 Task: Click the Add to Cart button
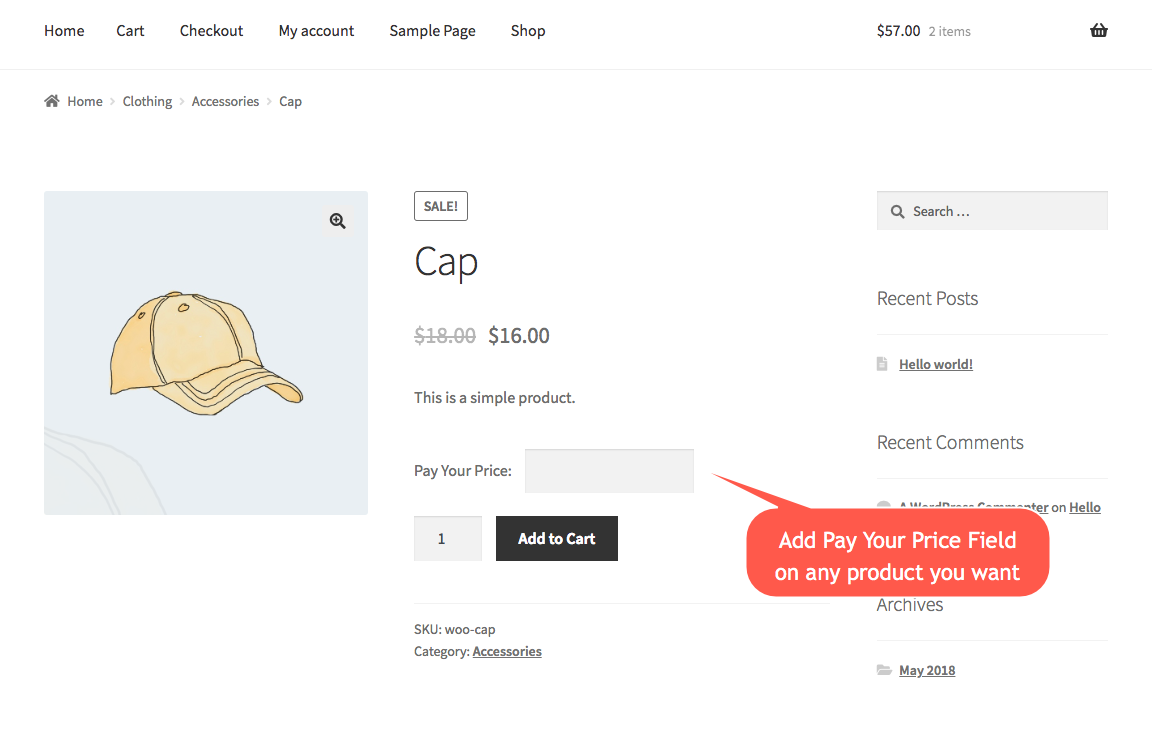[556, 538]
